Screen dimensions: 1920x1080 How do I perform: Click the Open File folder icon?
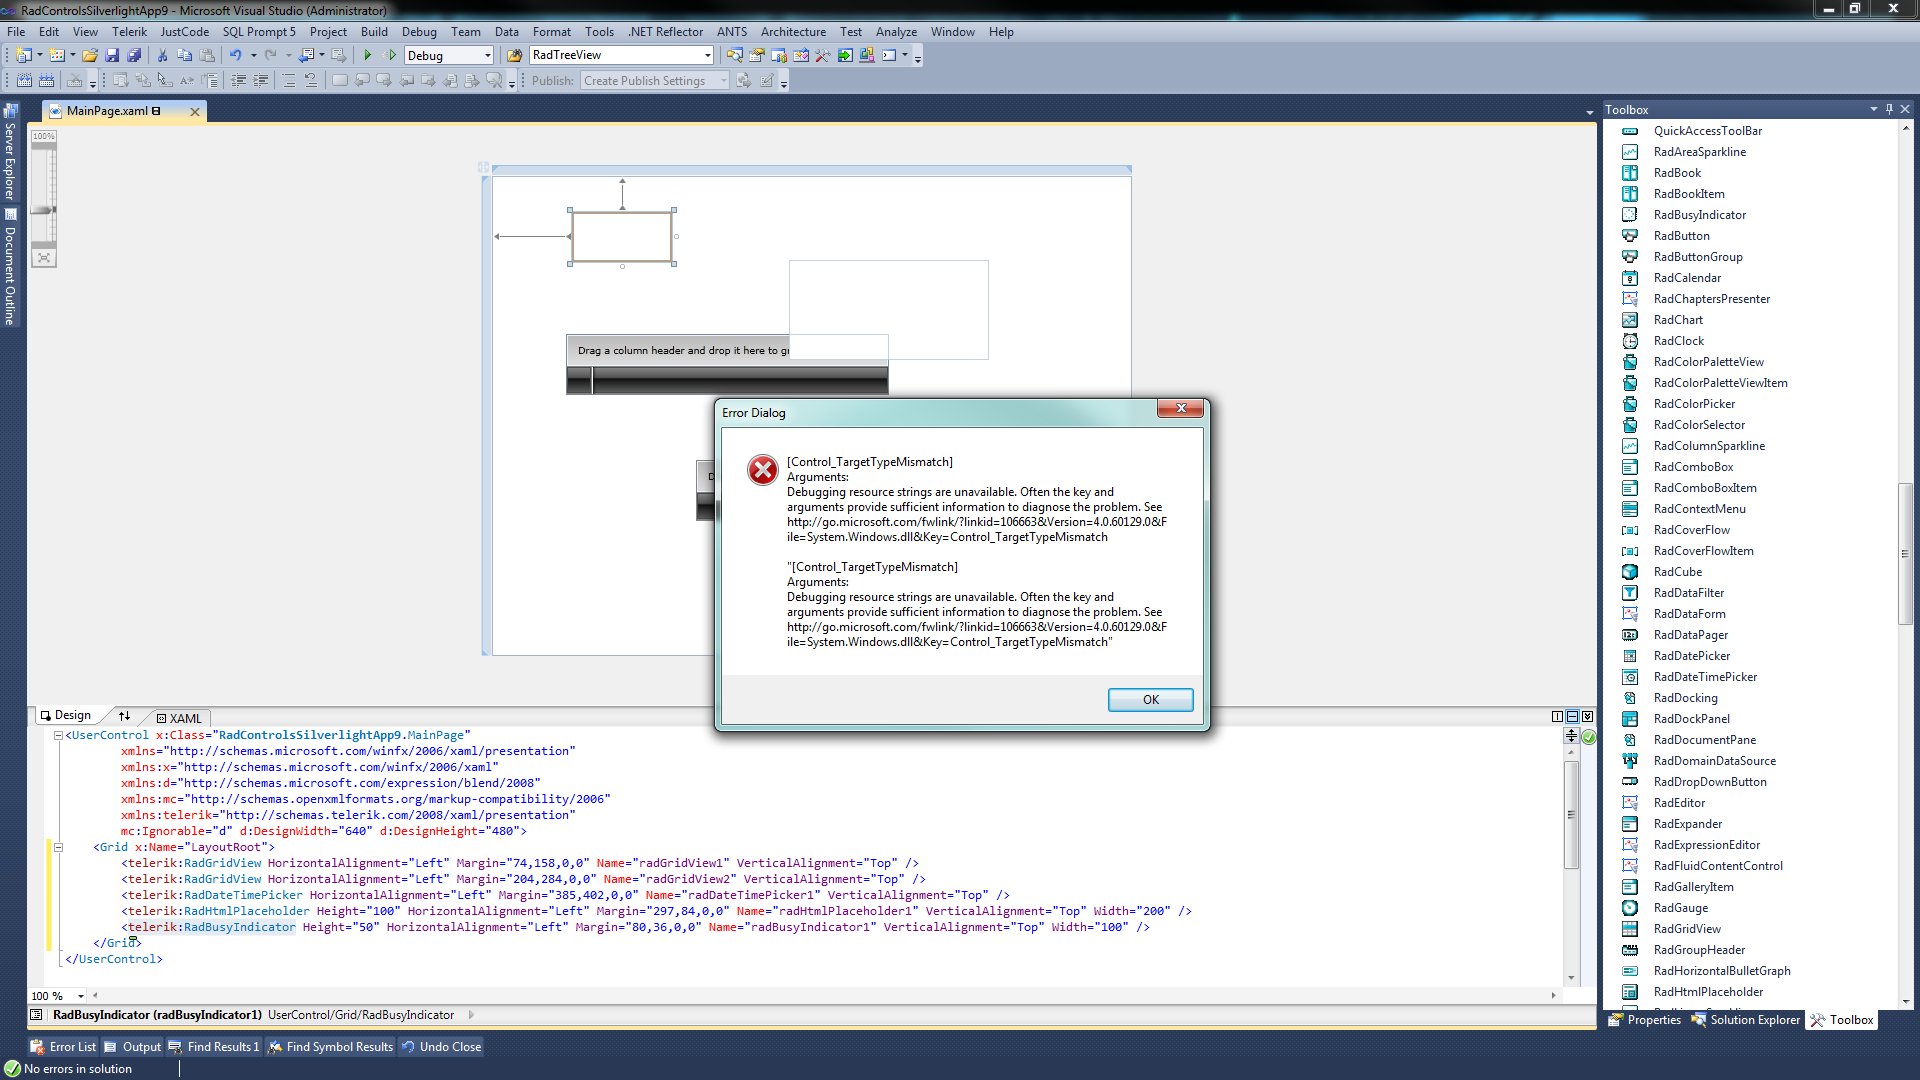[x=90, y=56]
